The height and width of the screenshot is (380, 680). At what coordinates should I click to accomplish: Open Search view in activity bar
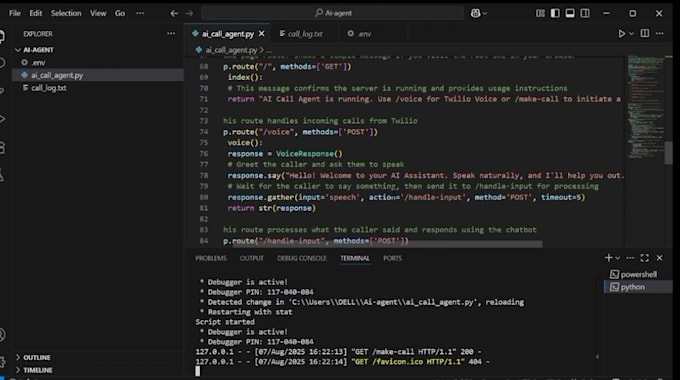click(2, 63)
